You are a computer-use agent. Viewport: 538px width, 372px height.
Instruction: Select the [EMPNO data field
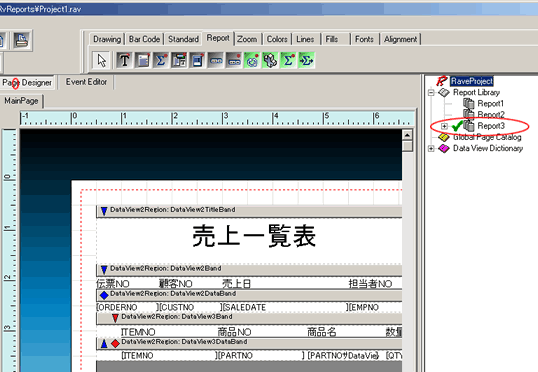click(363, 307)
